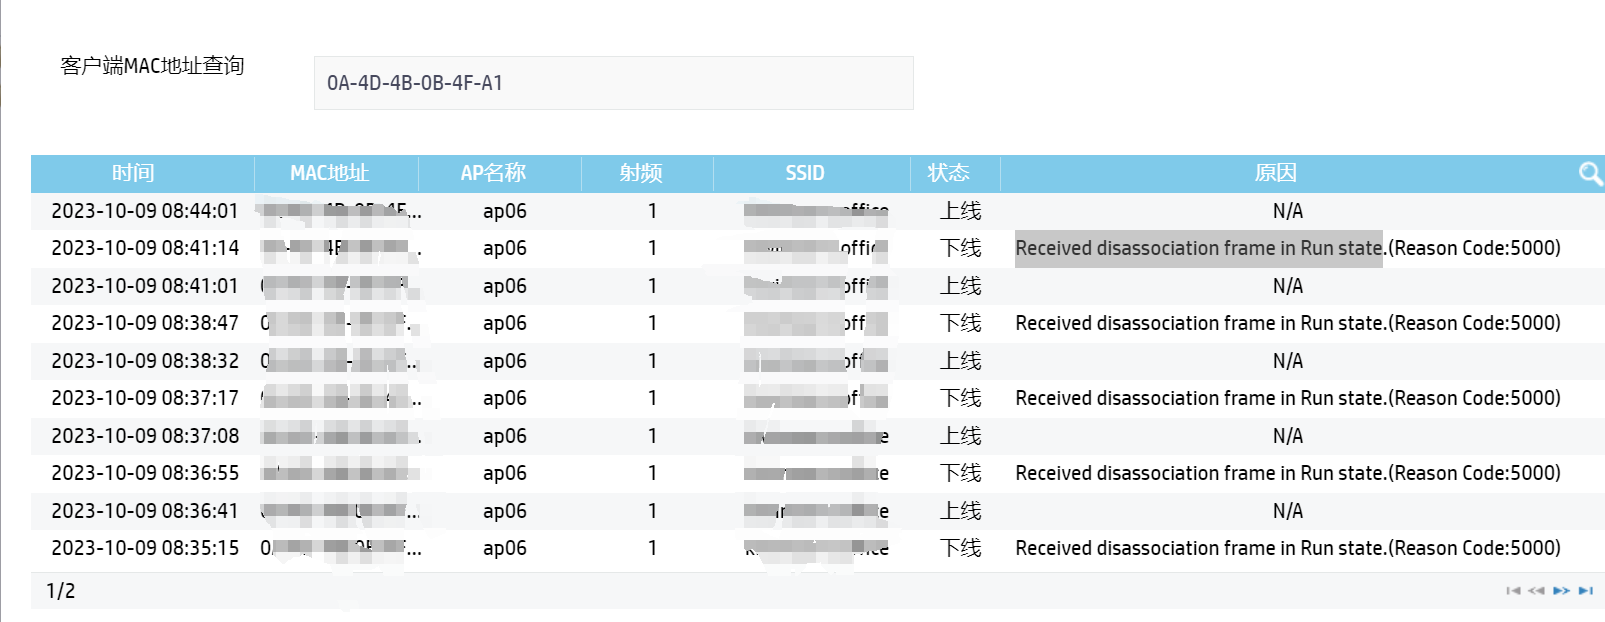Click the SSID column header

(805, 173)
